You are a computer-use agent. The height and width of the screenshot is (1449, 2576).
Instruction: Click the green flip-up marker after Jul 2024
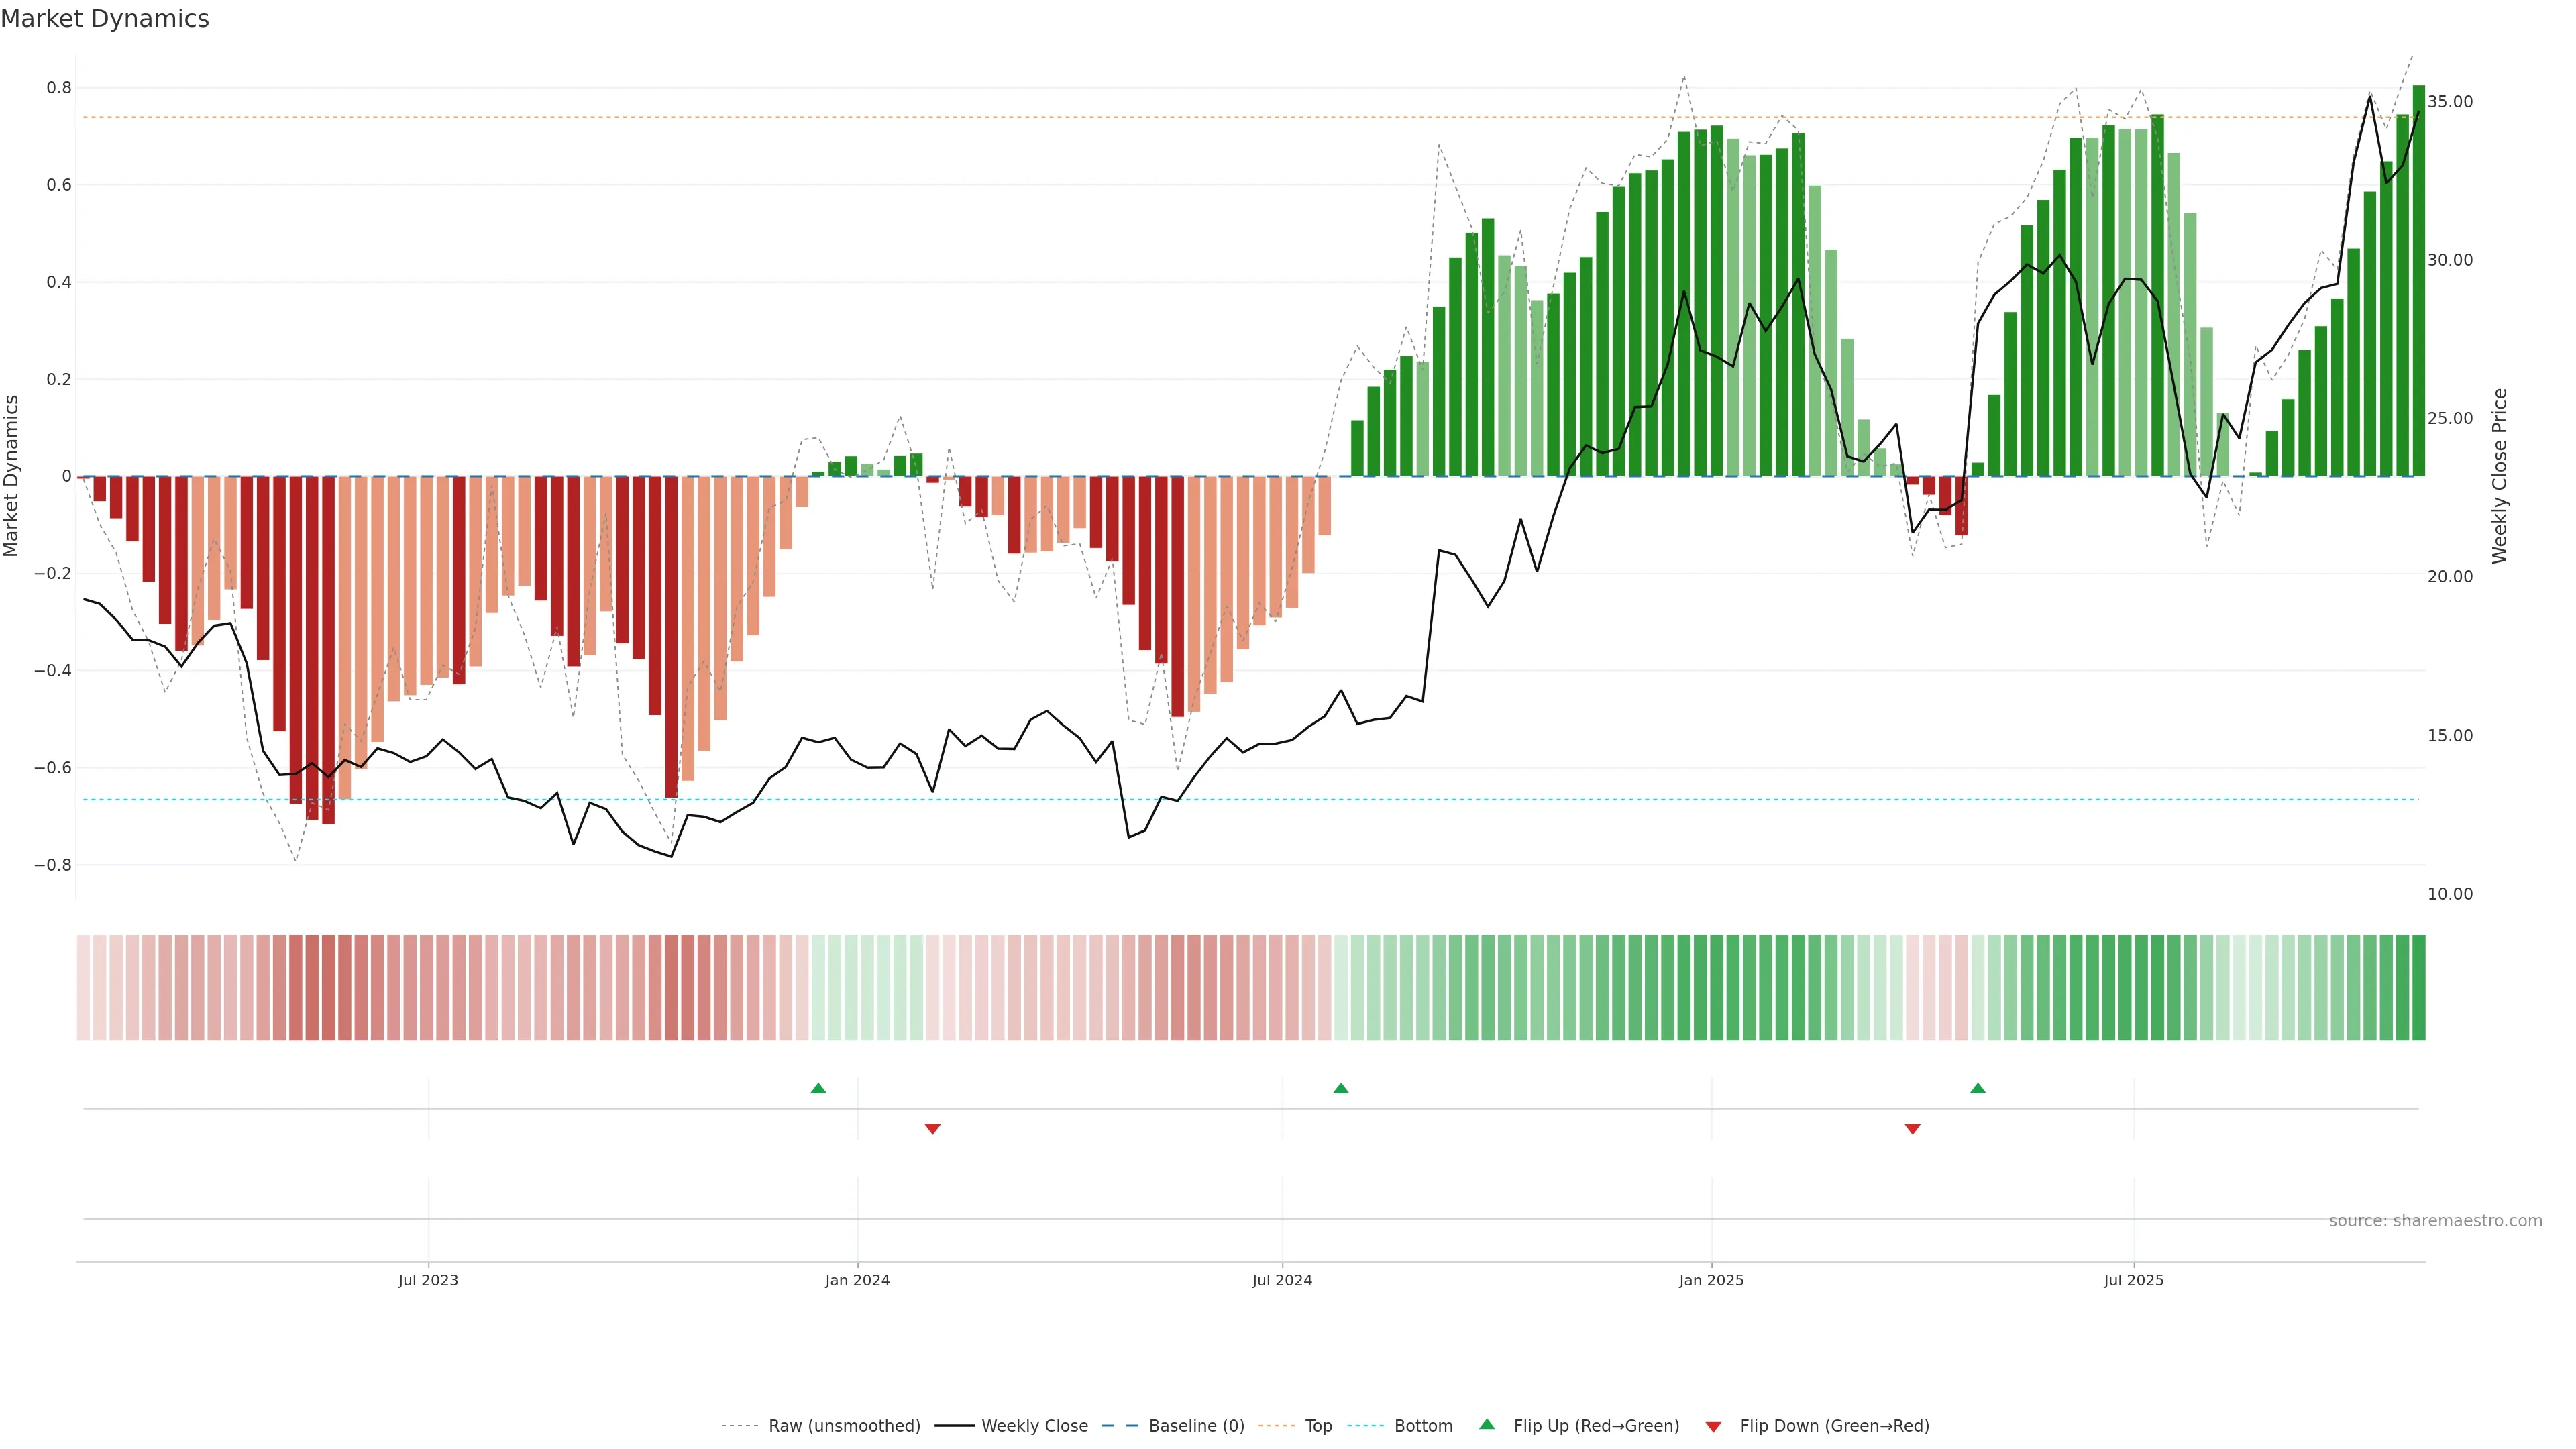(1341, 1088)
